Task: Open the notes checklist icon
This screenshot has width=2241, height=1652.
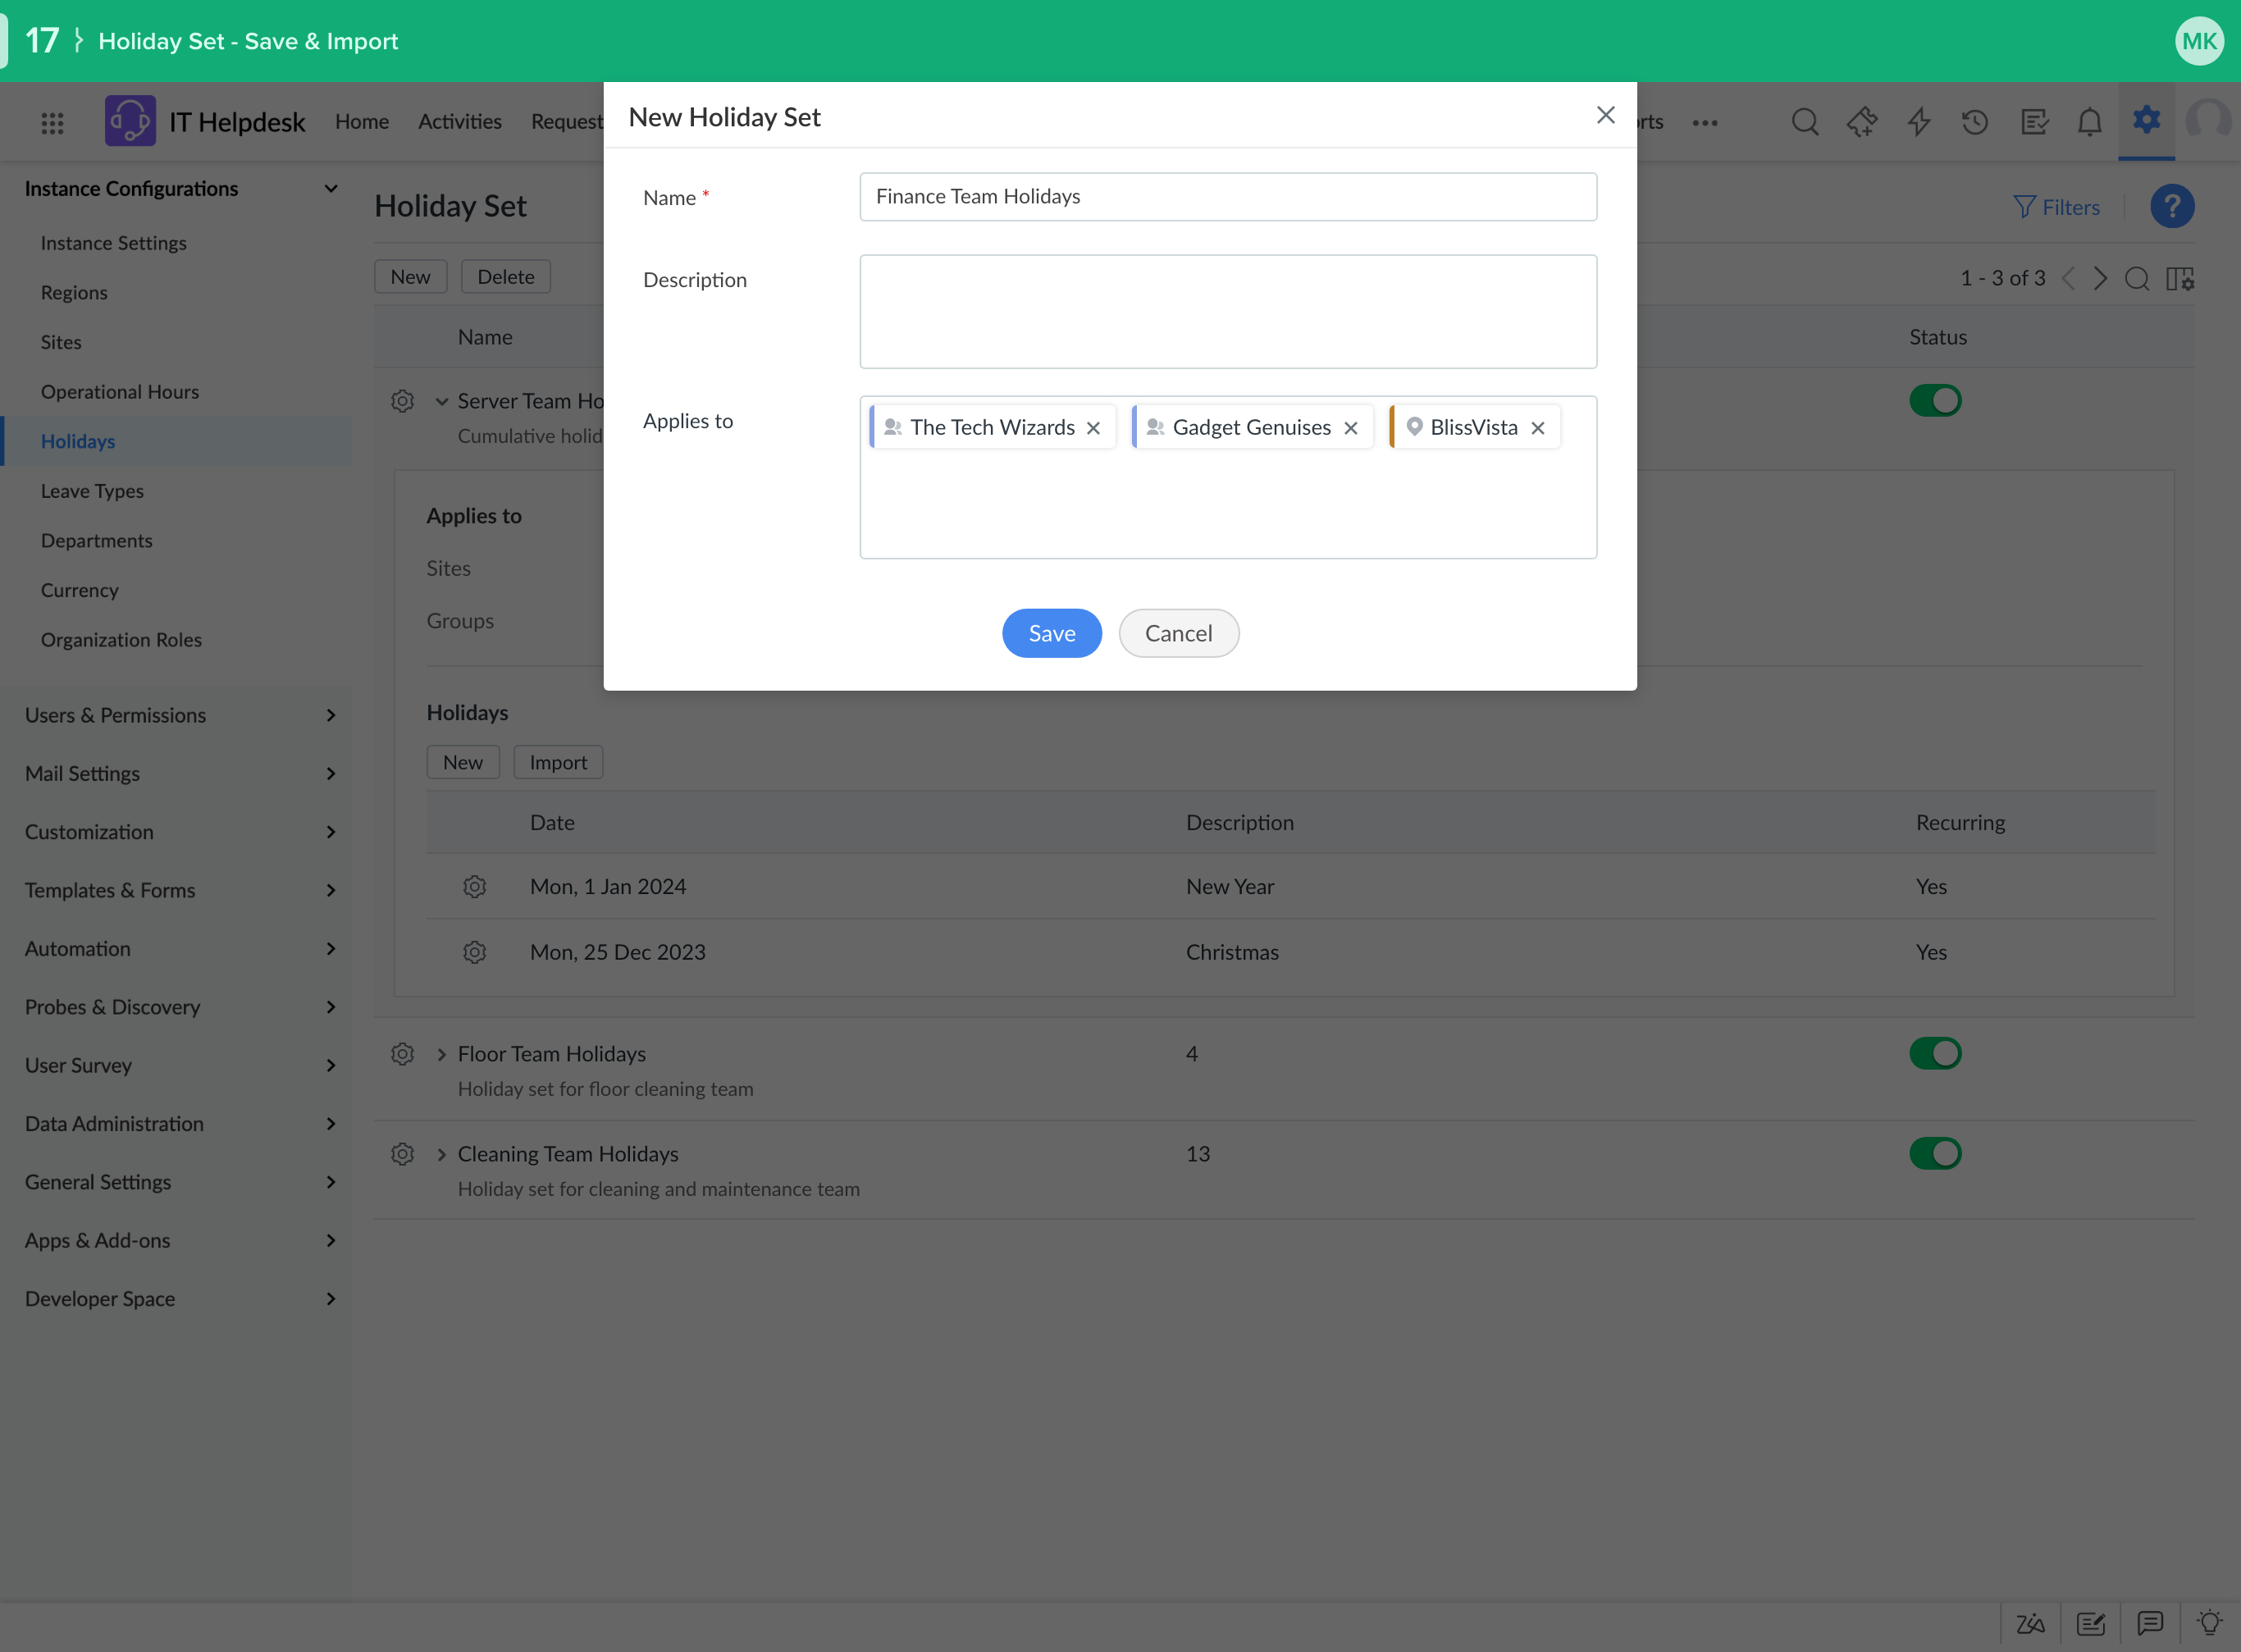Action: (2034, 122)
